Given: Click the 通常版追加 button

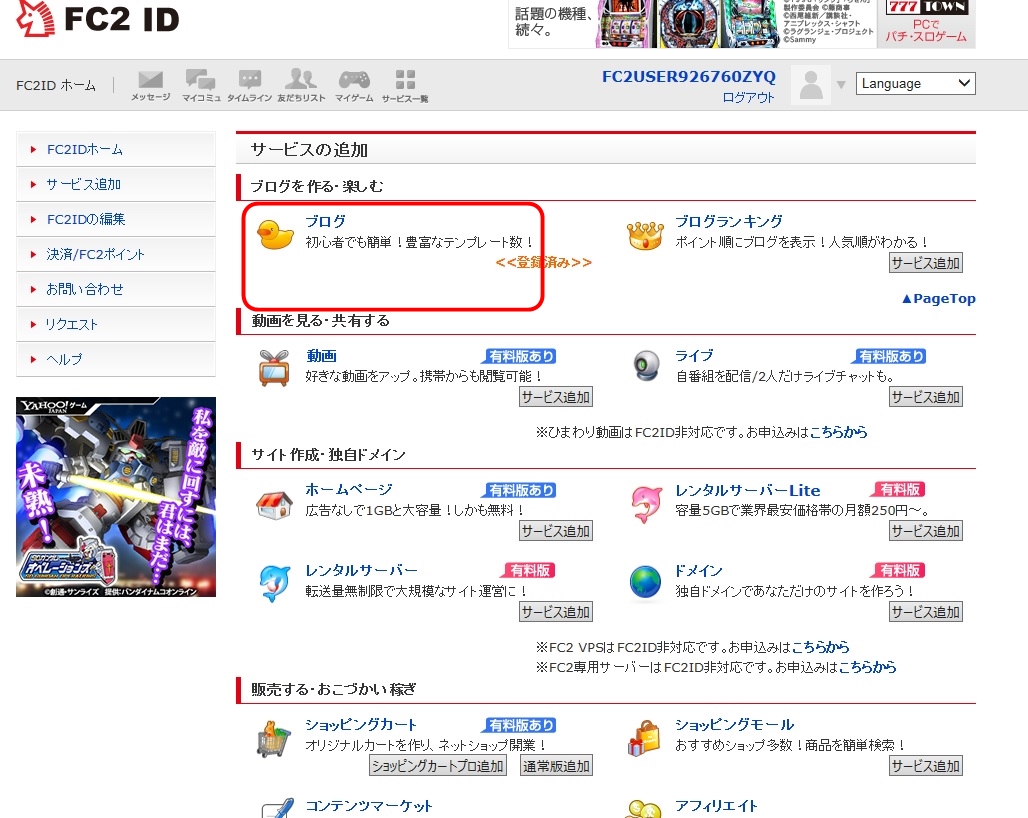Looking at the screenshot, I should click(x=556, y=766).
